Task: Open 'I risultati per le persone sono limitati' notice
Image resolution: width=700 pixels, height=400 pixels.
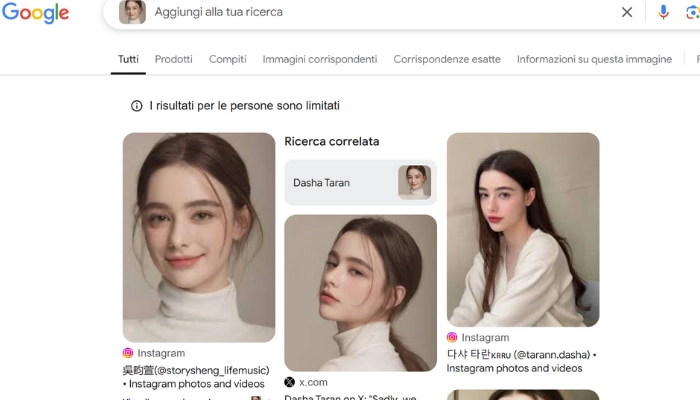Action: coord(245,106)
